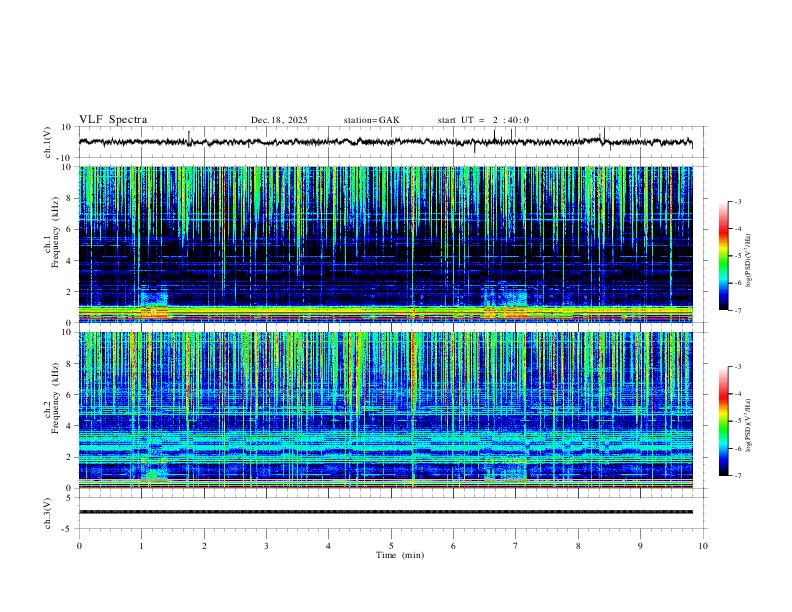
Task: Click the bottom time axis tick label "10"
Action: click(703, 546)
